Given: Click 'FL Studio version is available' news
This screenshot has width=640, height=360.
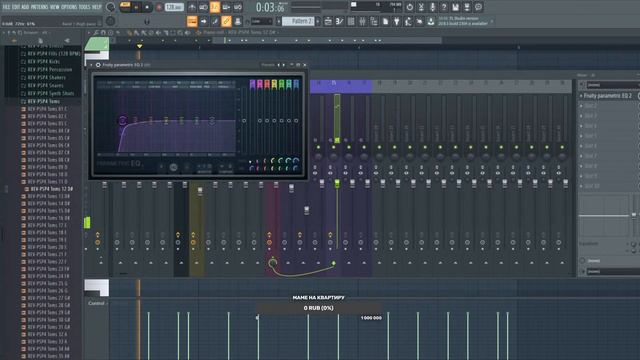Looking at the screenshot, I should pyautogui.click(x=462, y=21).
